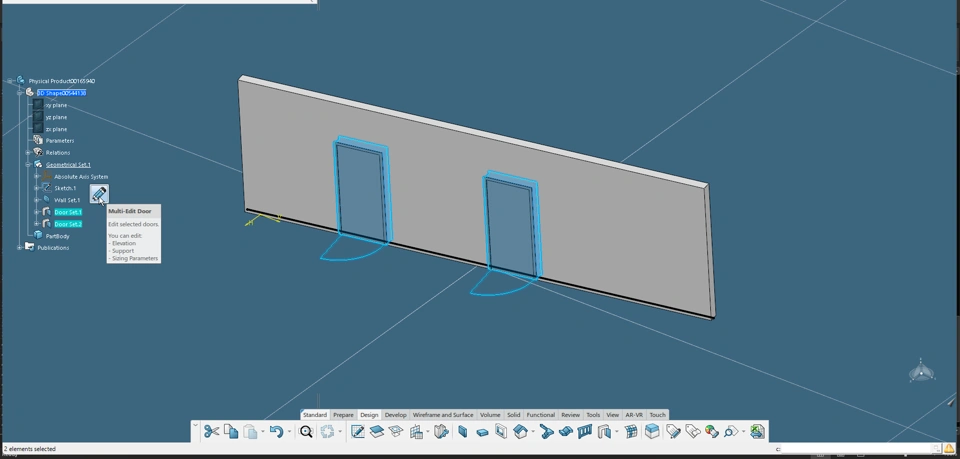Select the Wall Set.1 tree item
The width and height of the screenshot is (960, 459).
click(67, 200)
